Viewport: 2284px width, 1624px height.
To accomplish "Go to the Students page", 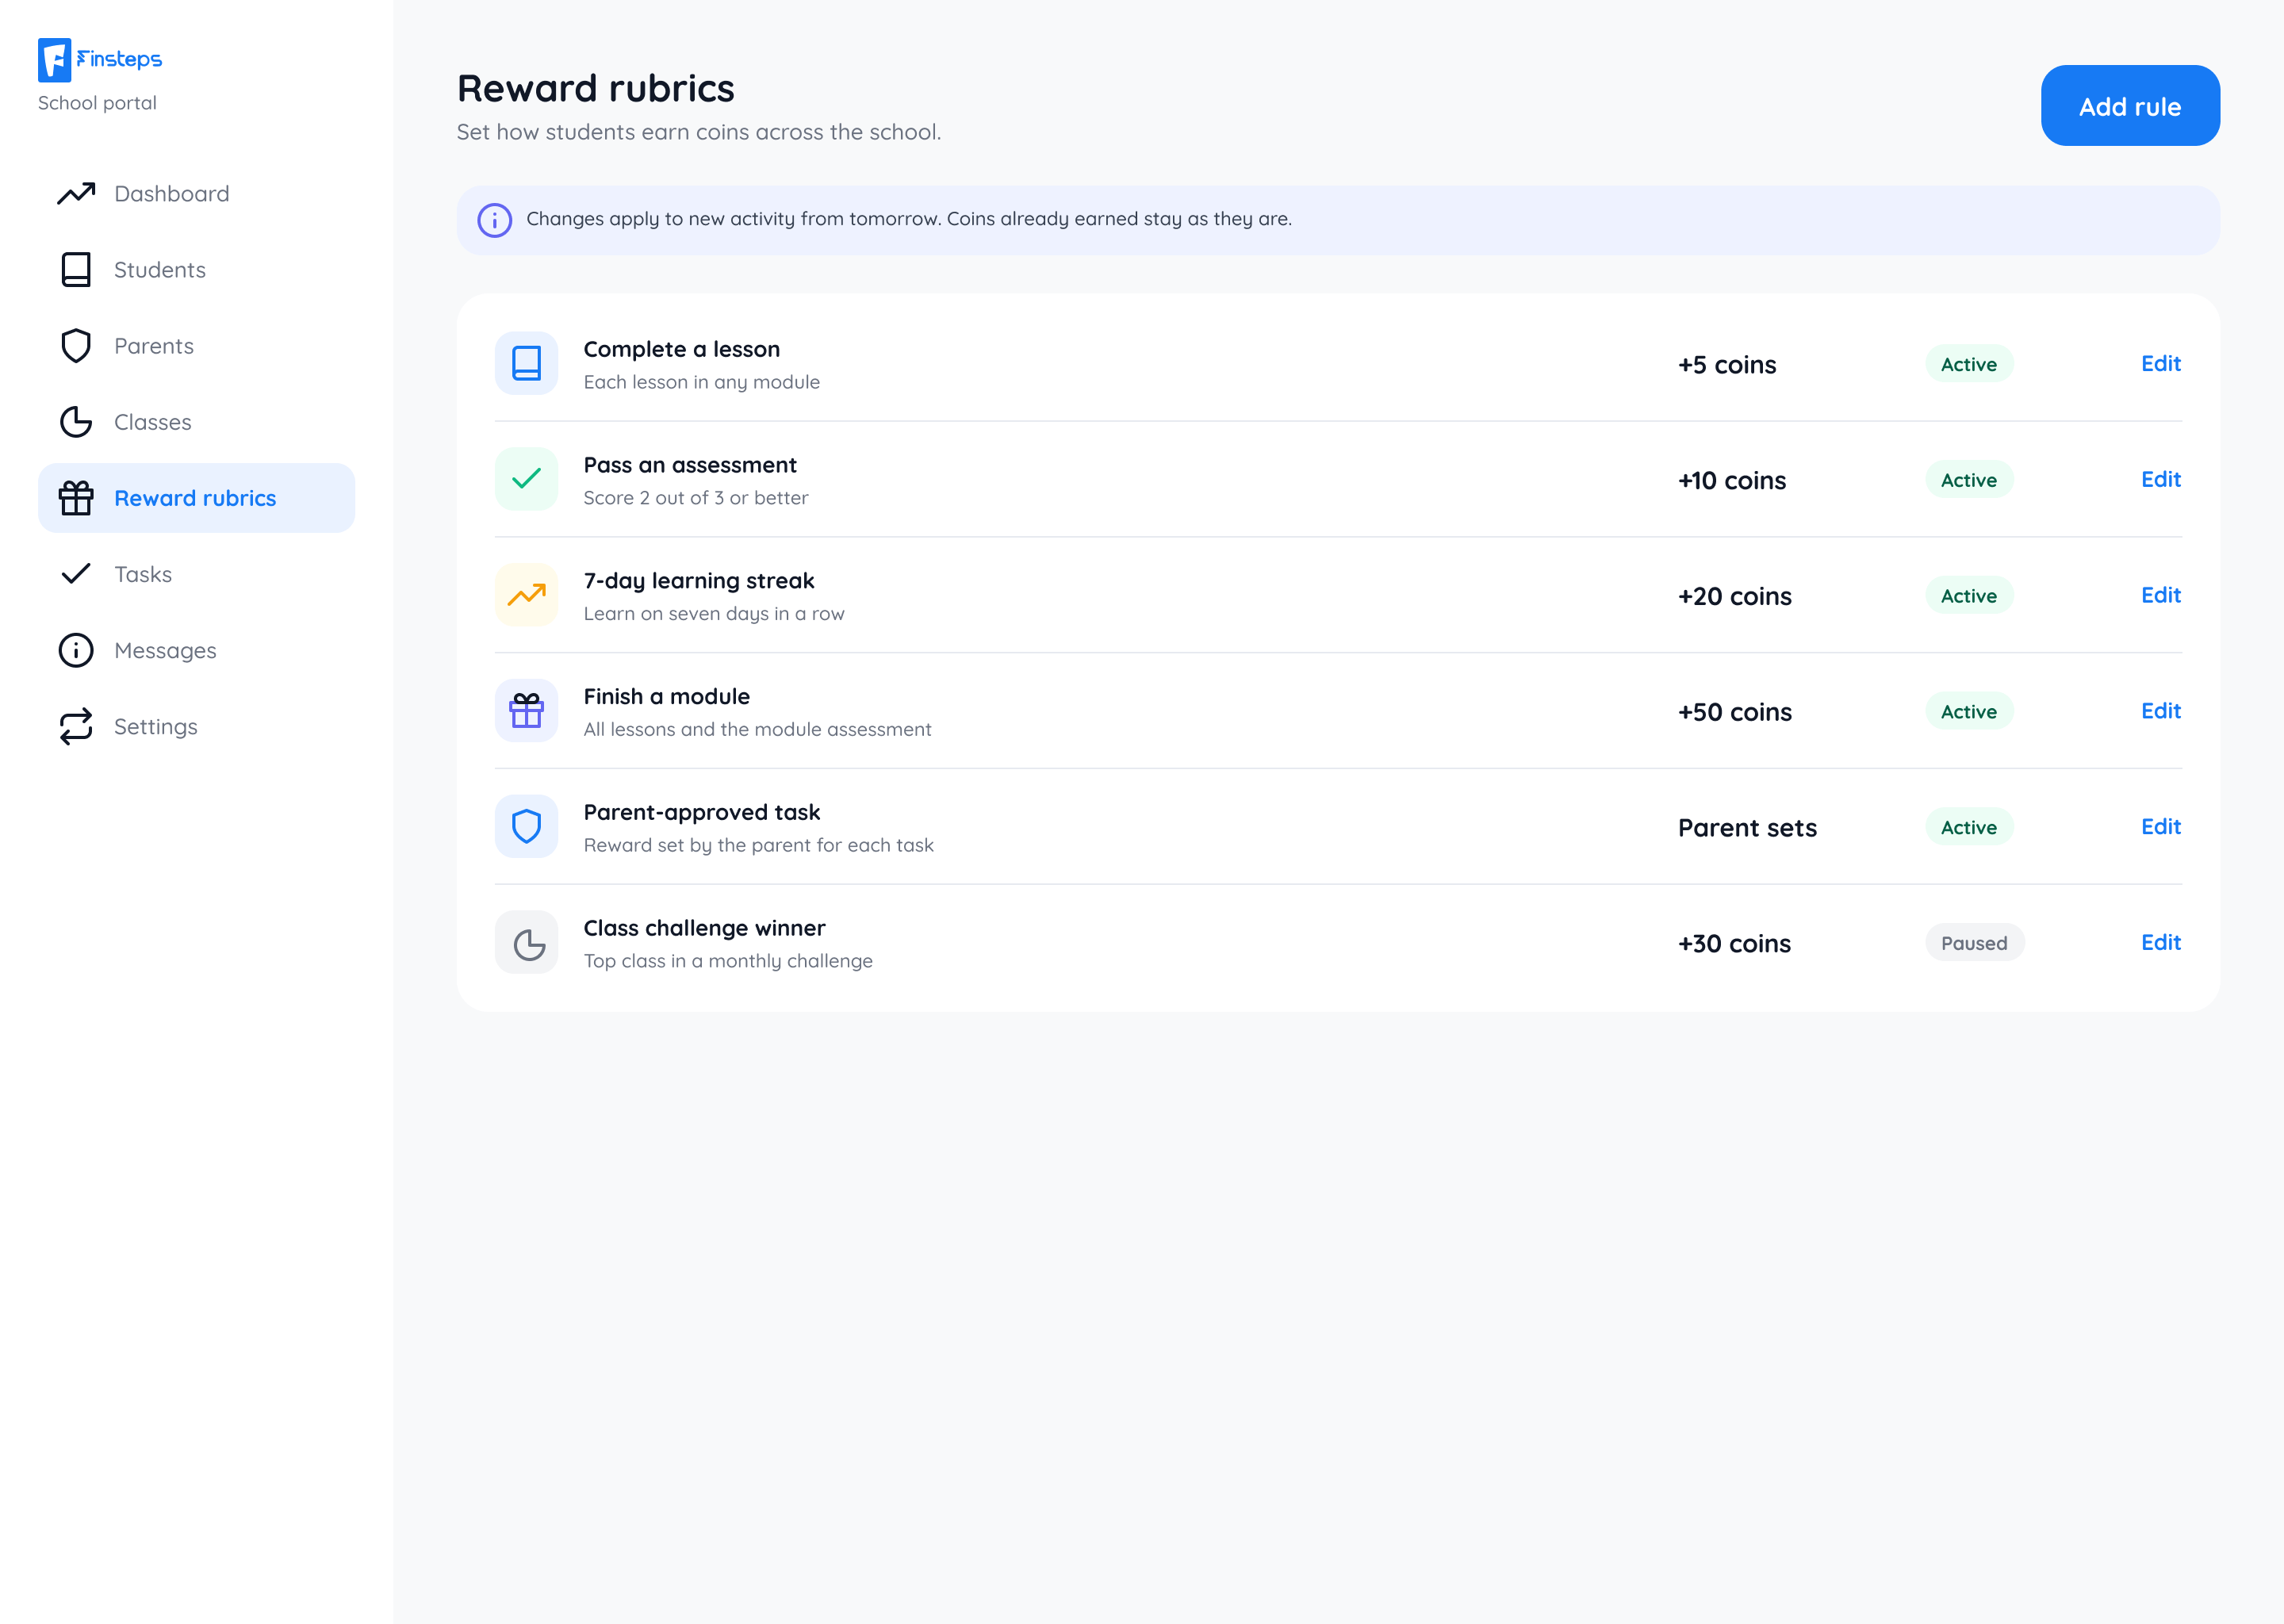I will coord(196,269).
